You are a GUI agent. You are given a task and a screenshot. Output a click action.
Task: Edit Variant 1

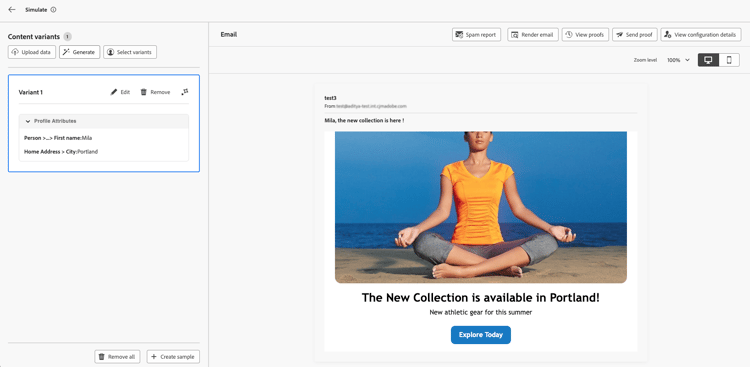point(120,92)
